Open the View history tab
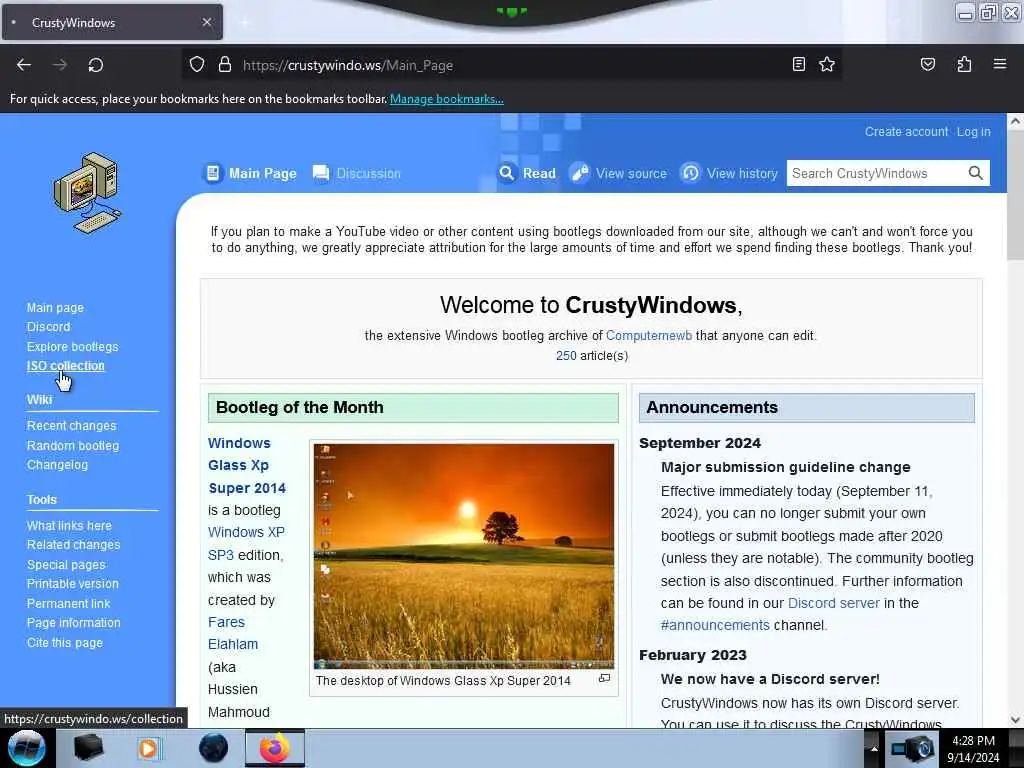Screen dimensions: 1024x768 point(729,173)
